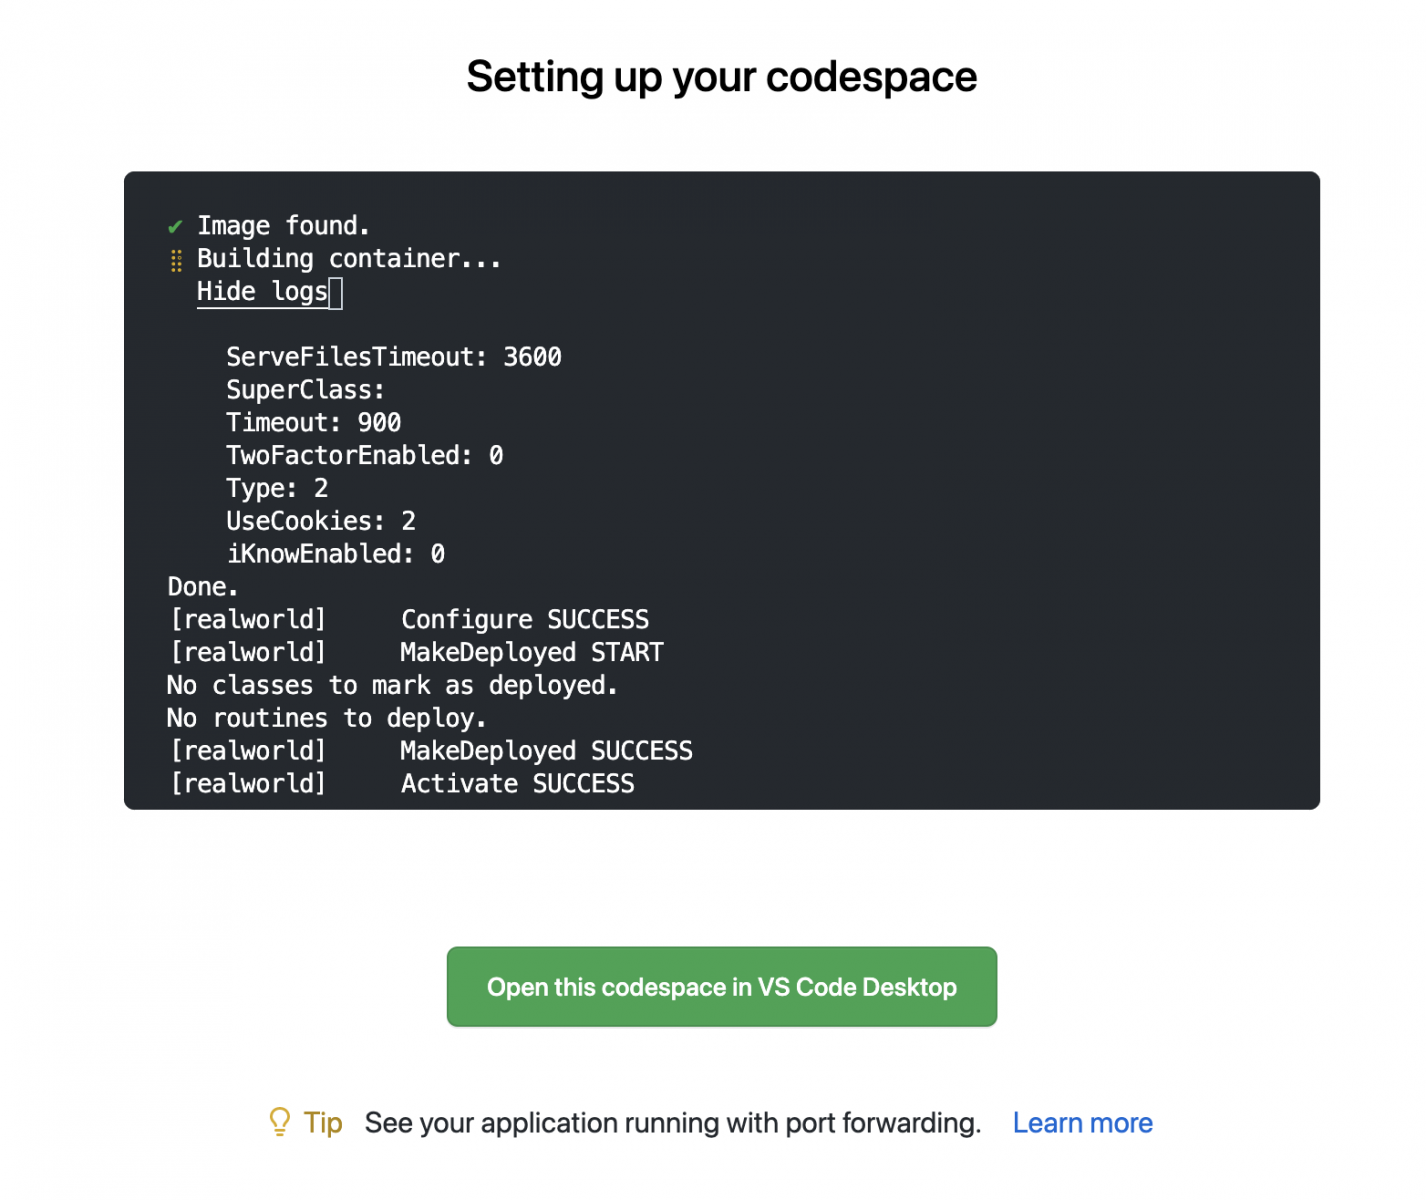Open this codespace in VS Code Desktop
1426x1200 pixels.
[721, 987]
